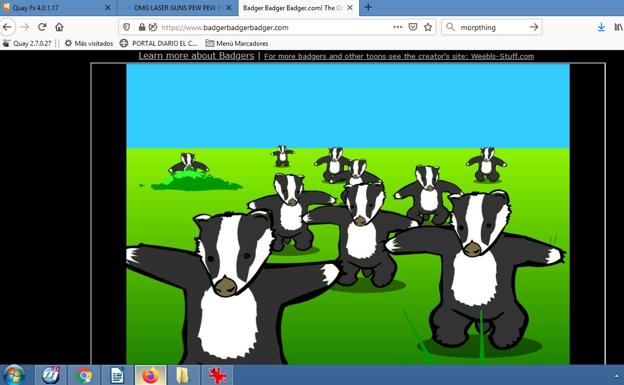Click the badger animation area
The width and height of the screenshot is (624, 385).
pyautogui.click(x=348, y=214)
